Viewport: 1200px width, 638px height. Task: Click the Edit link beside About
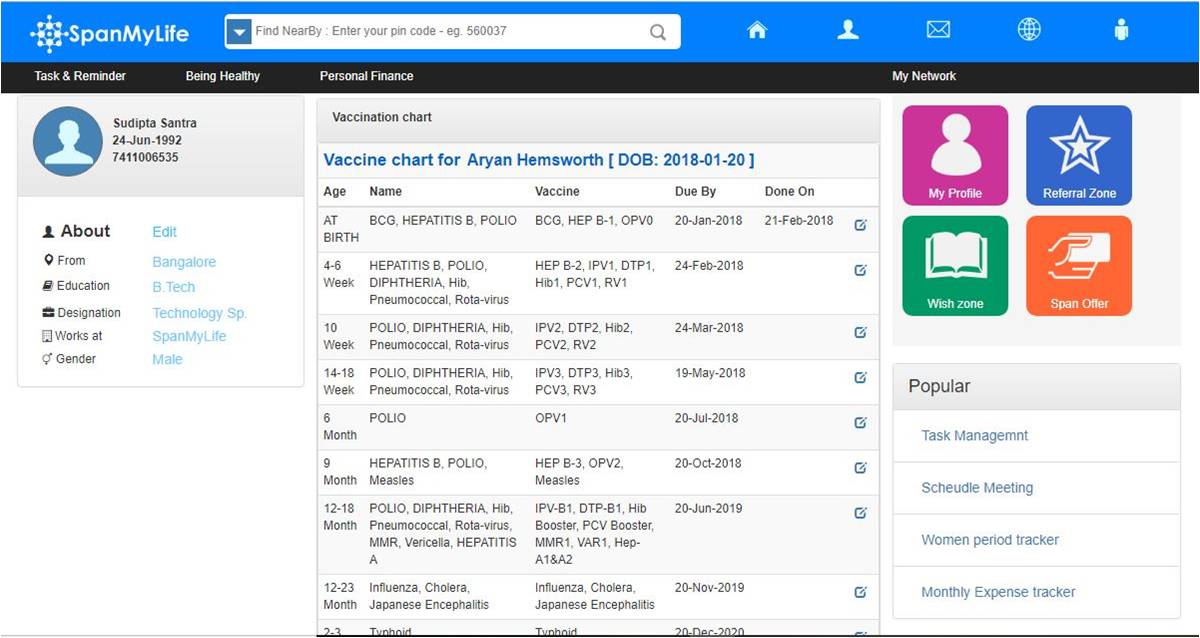coord(164,232)
